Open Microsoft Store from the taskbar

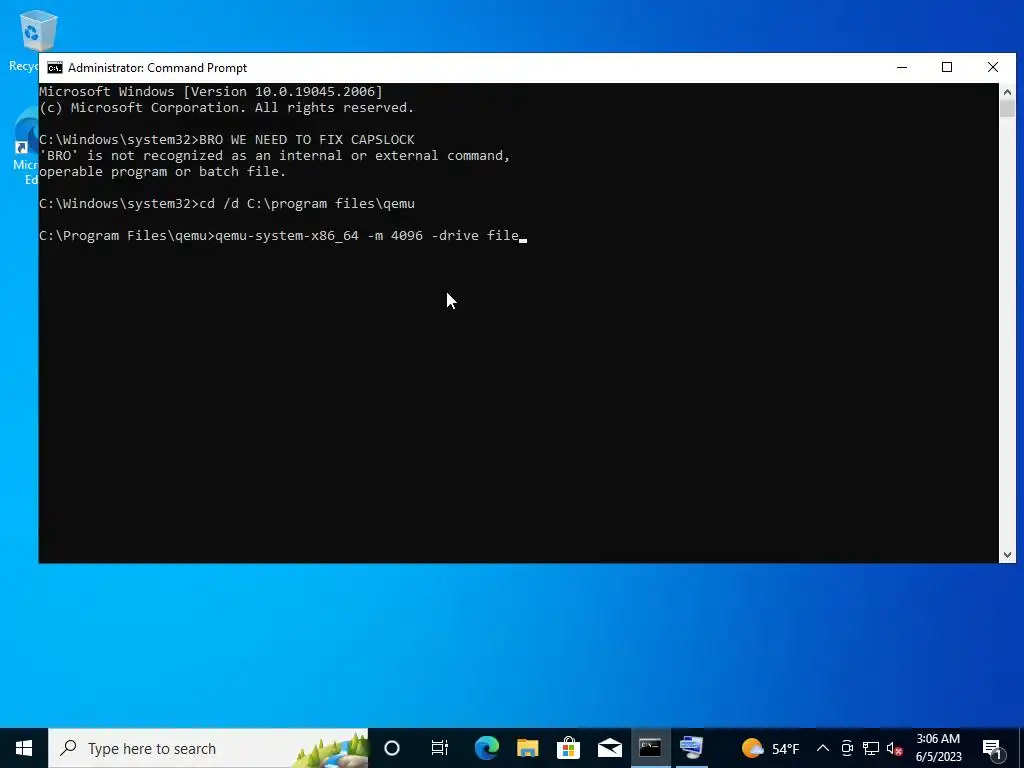tap(569, 748)
